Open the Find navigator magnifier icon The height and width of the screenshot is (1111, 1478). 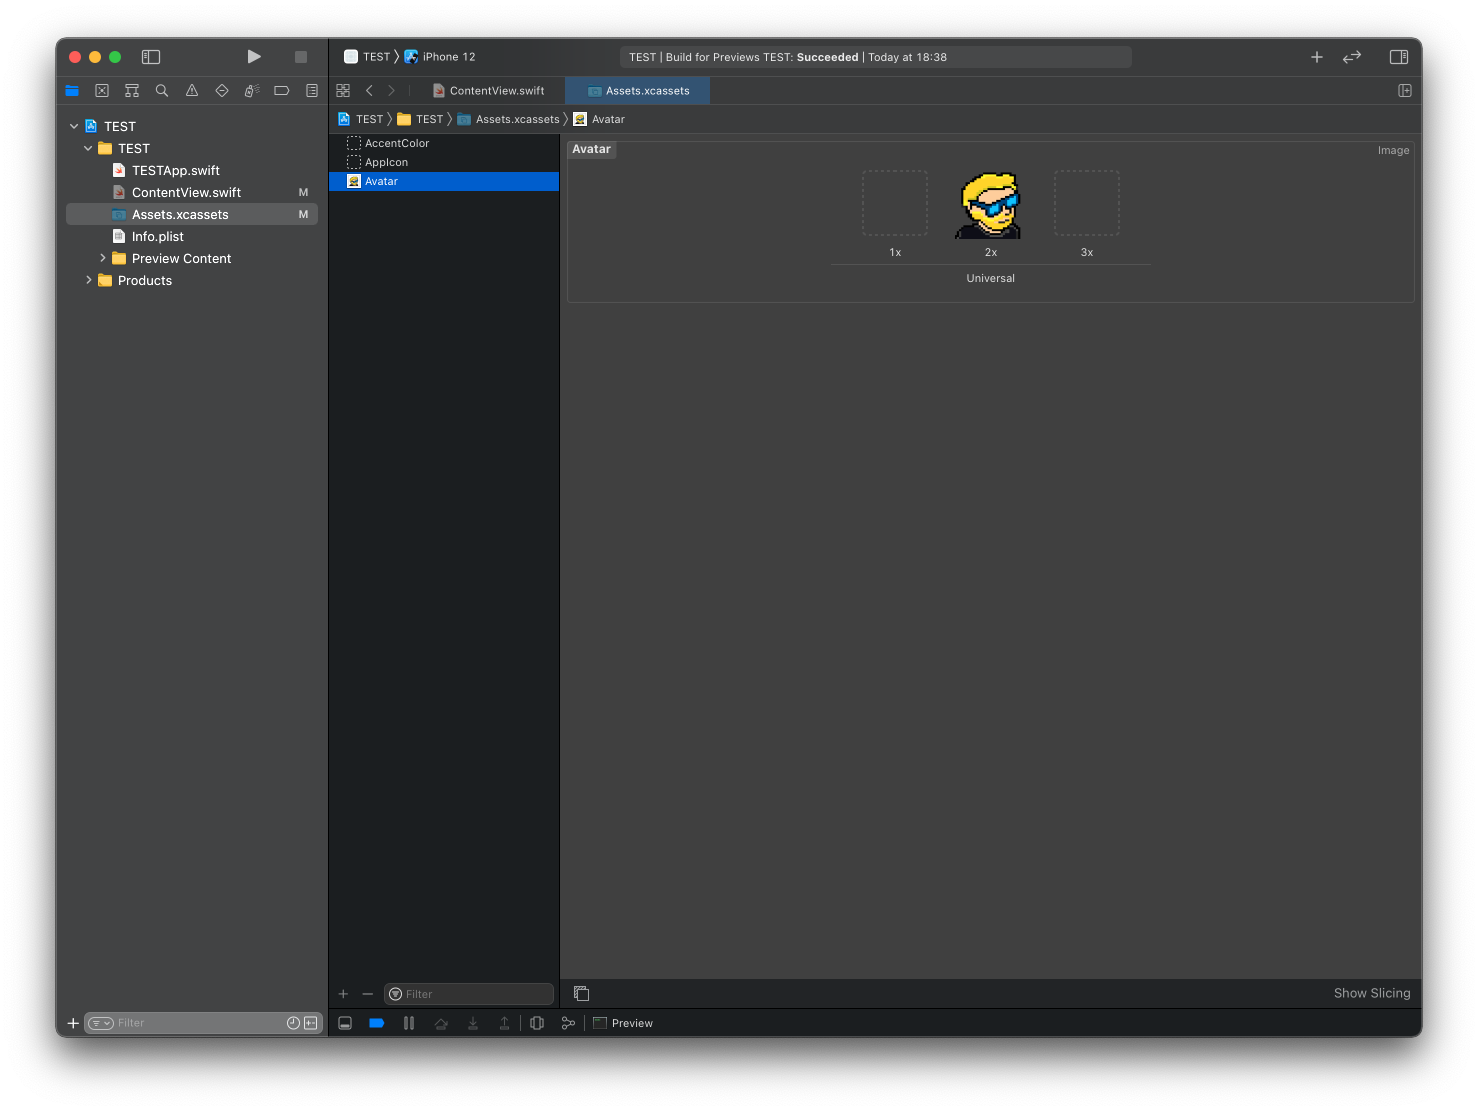[x=162, y=91]
